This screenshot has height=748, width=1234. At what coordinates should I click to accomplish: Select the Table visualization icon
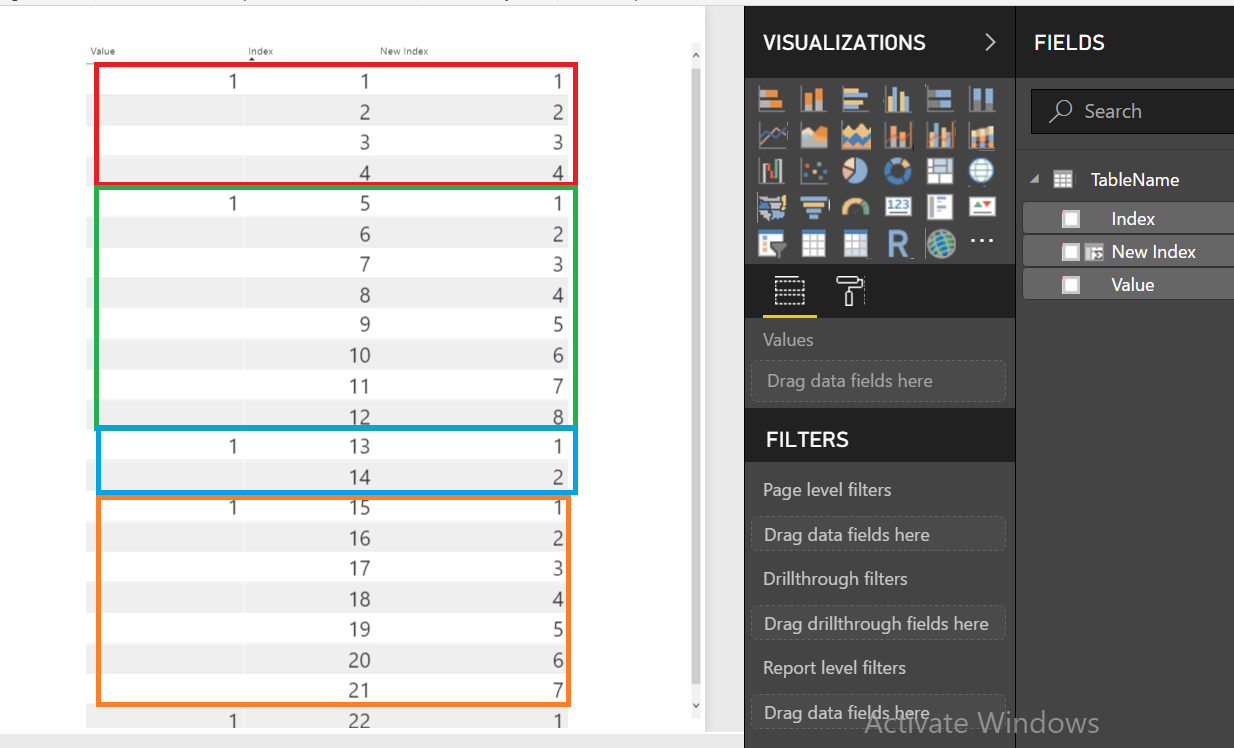[813, 243]
